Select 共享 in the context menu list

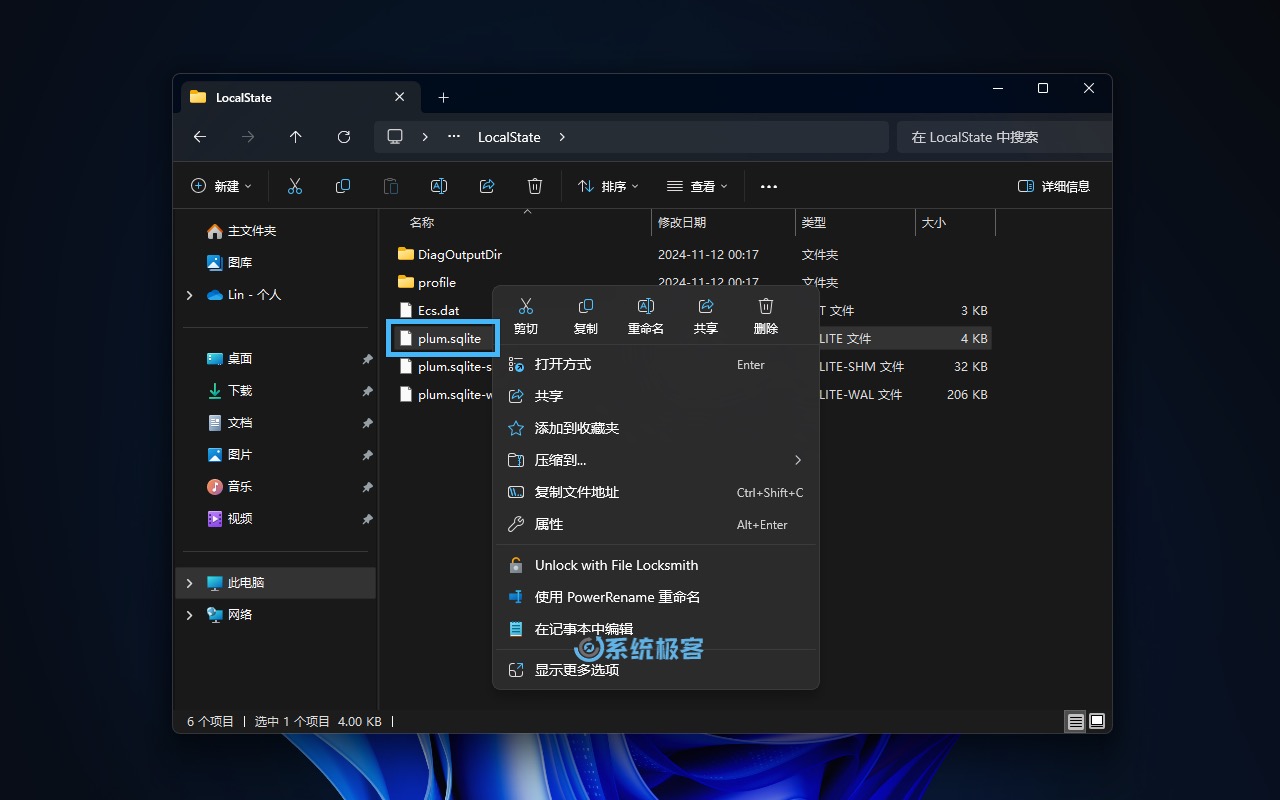(x=656, y=396)
